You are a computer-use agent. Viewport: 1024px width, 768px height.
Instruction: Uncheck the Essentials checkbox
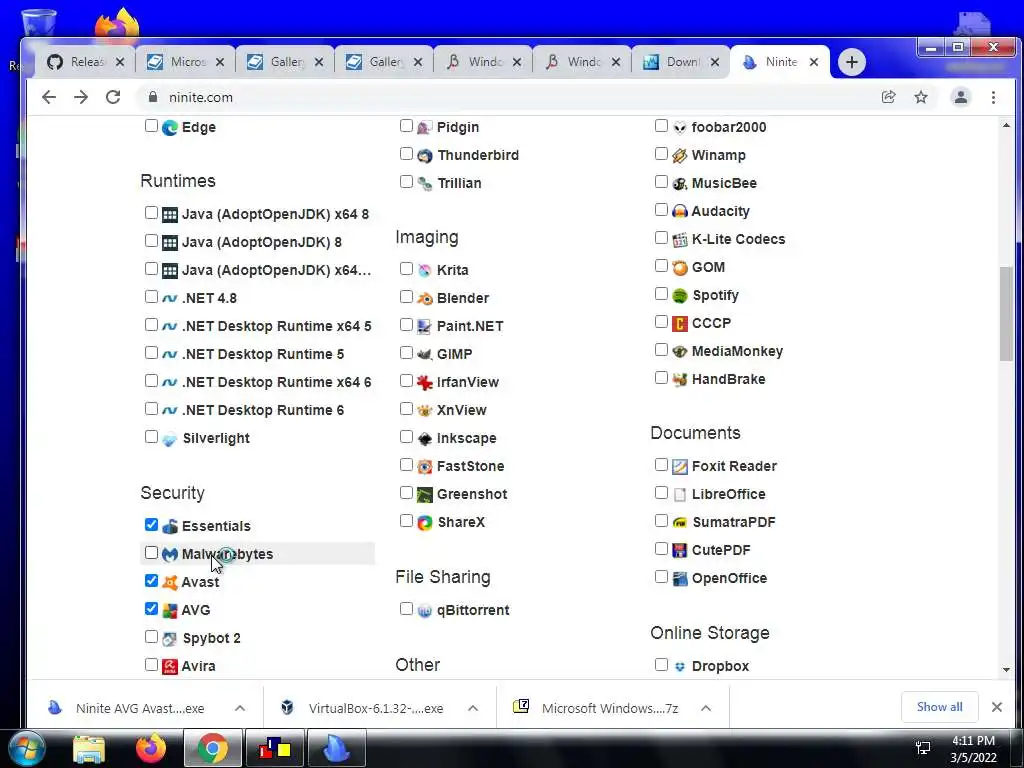151,524
